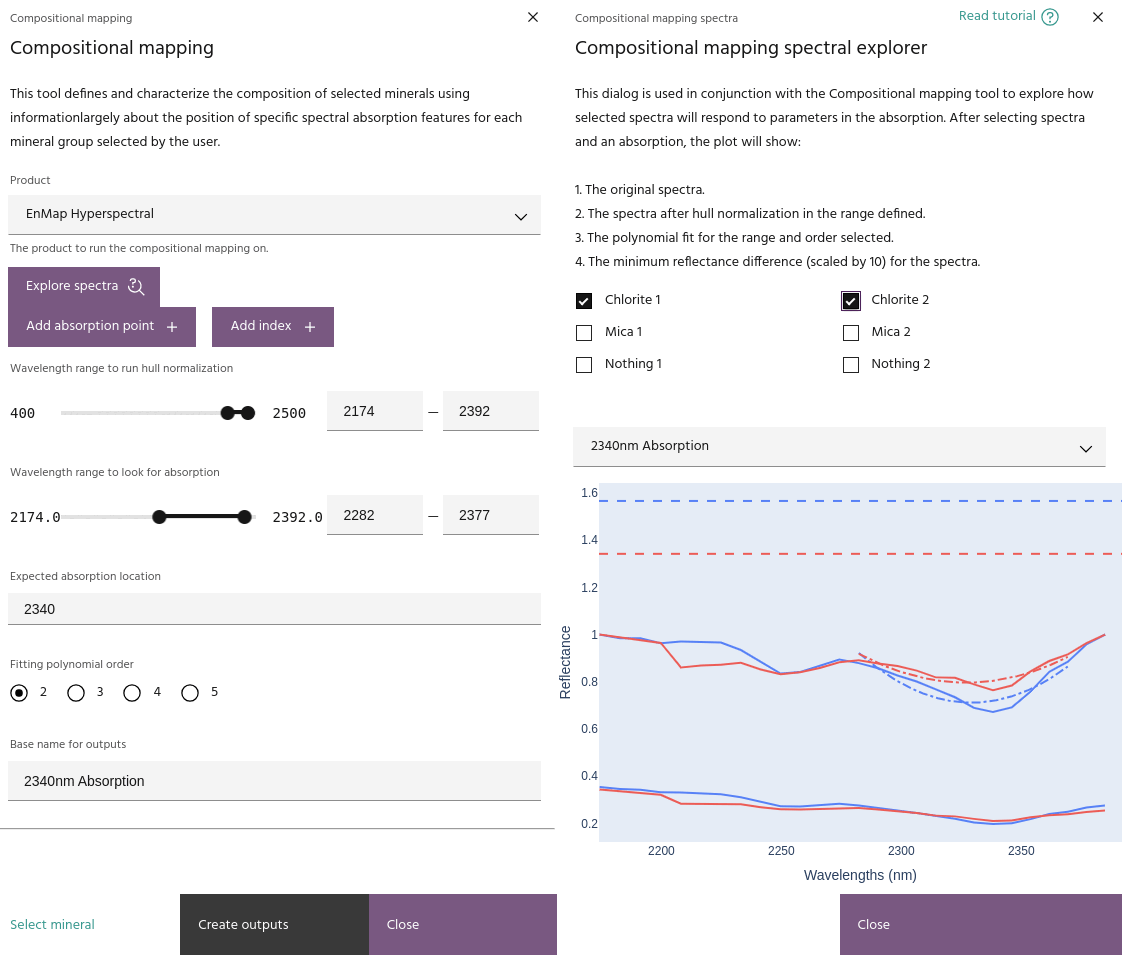The image size is (1122, 955).
Task: Enable the Mica 2 checkbox
Action: [x=851, y=333]
